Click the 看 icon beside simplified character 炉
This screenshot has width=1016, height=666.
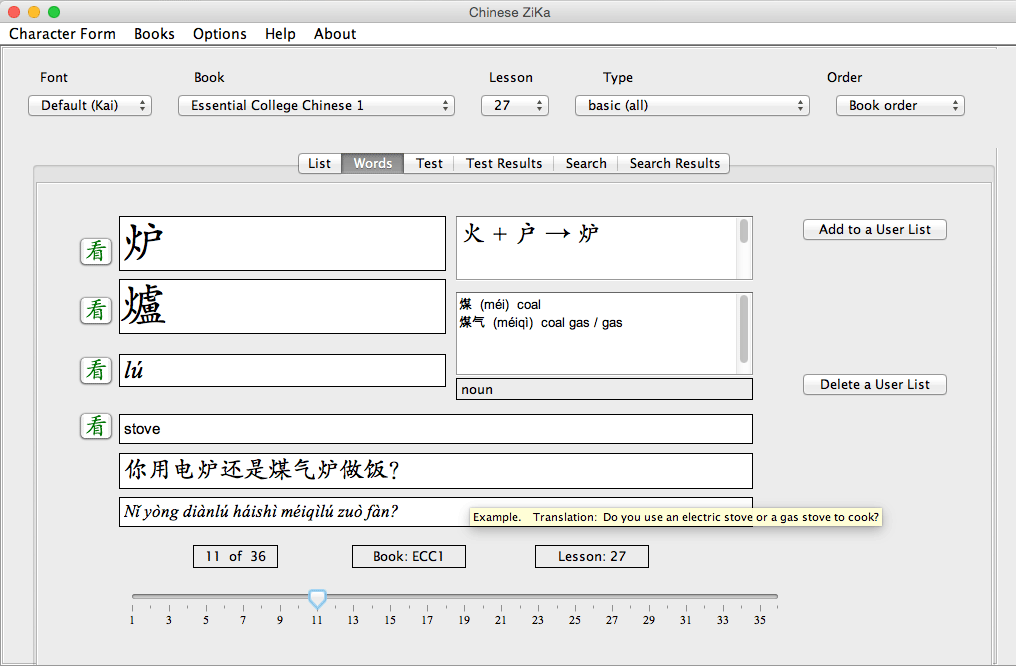(x=96, y=251)
